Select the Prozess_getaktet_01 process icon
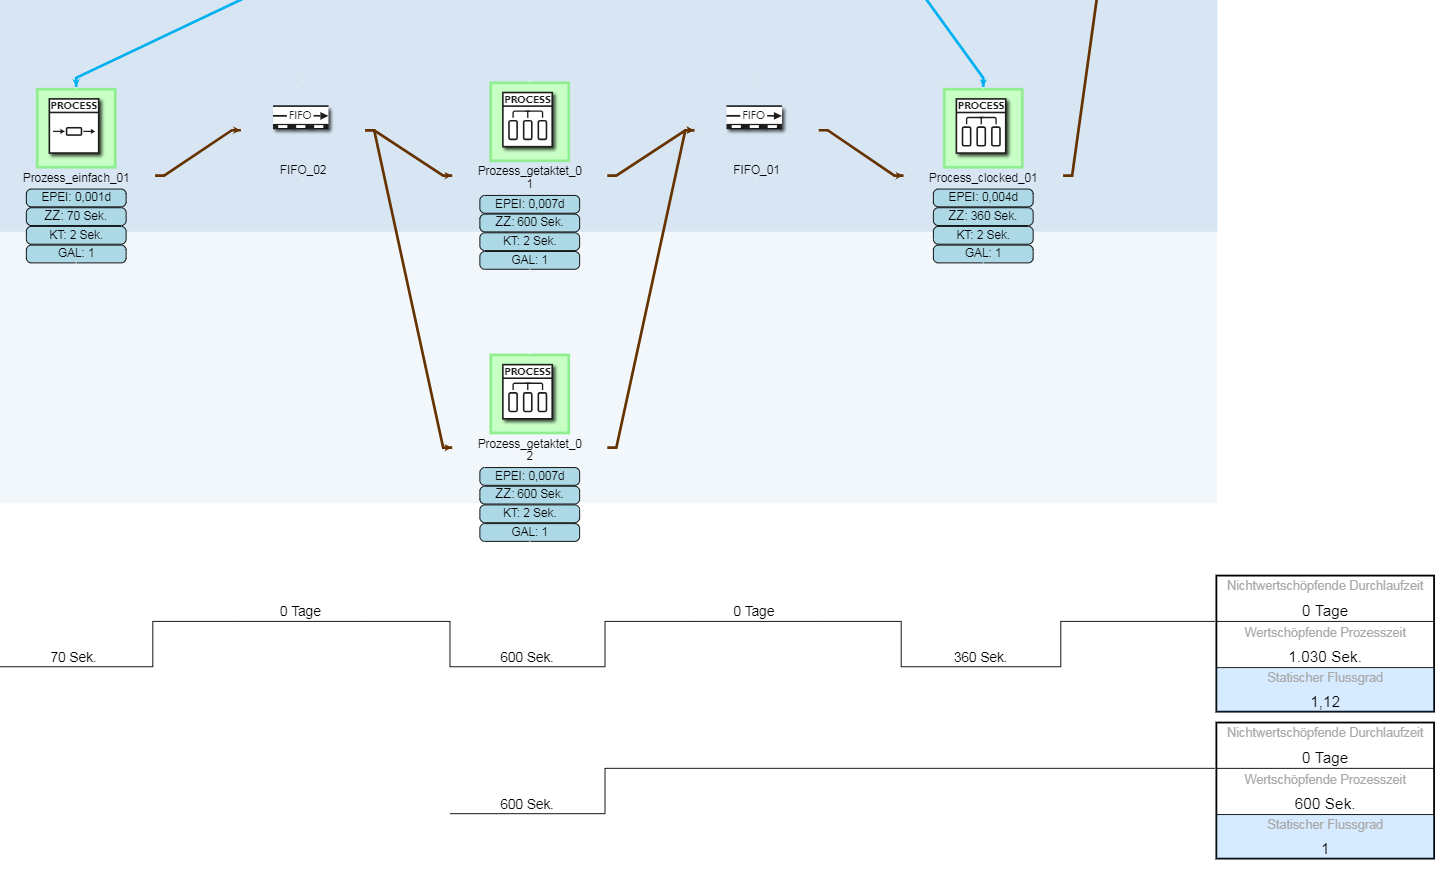This screenshot has width=1443, height=871. pos(529,122)
